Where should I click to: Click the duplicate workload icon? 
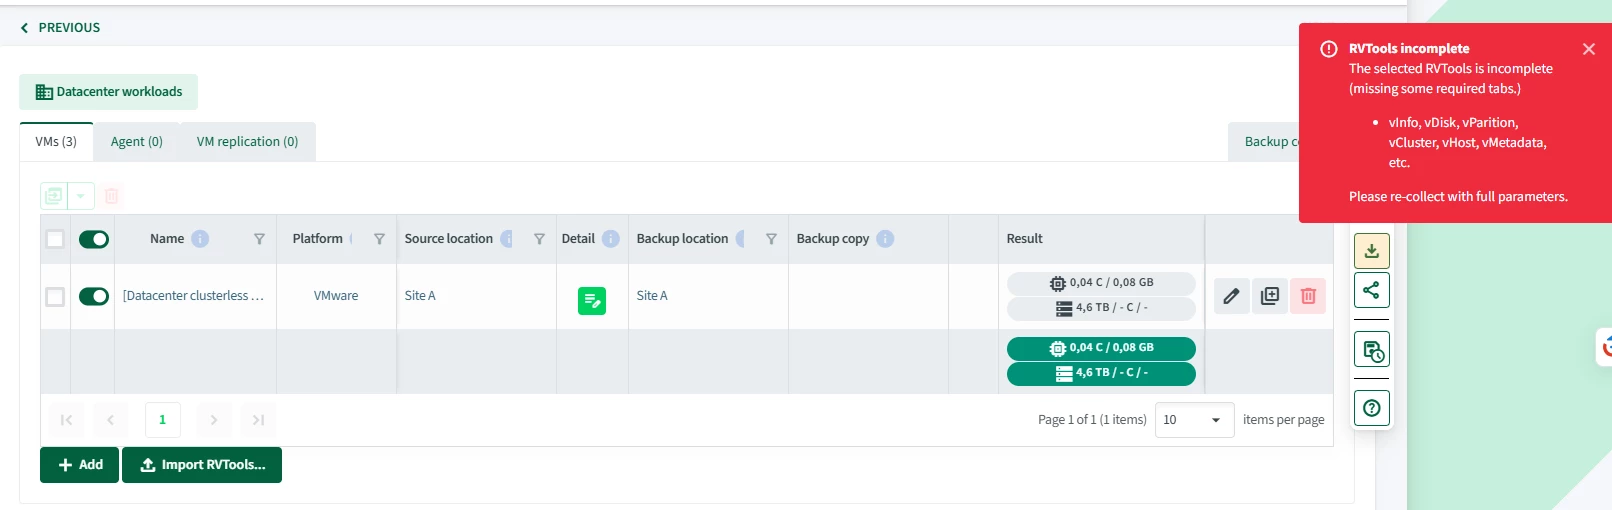tap(1270, 296)
